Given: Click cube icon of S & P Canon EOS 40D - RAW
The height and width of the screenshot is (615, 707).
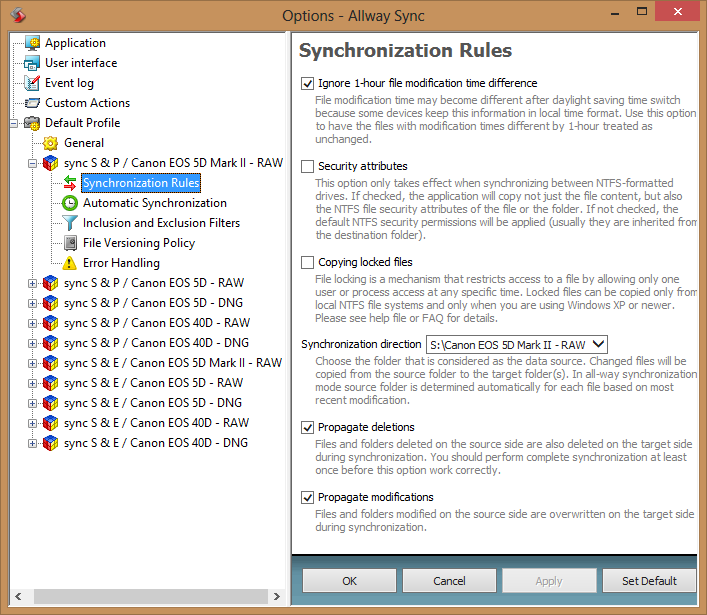Looking at the screenshot, I should click(x=50, y=323).
